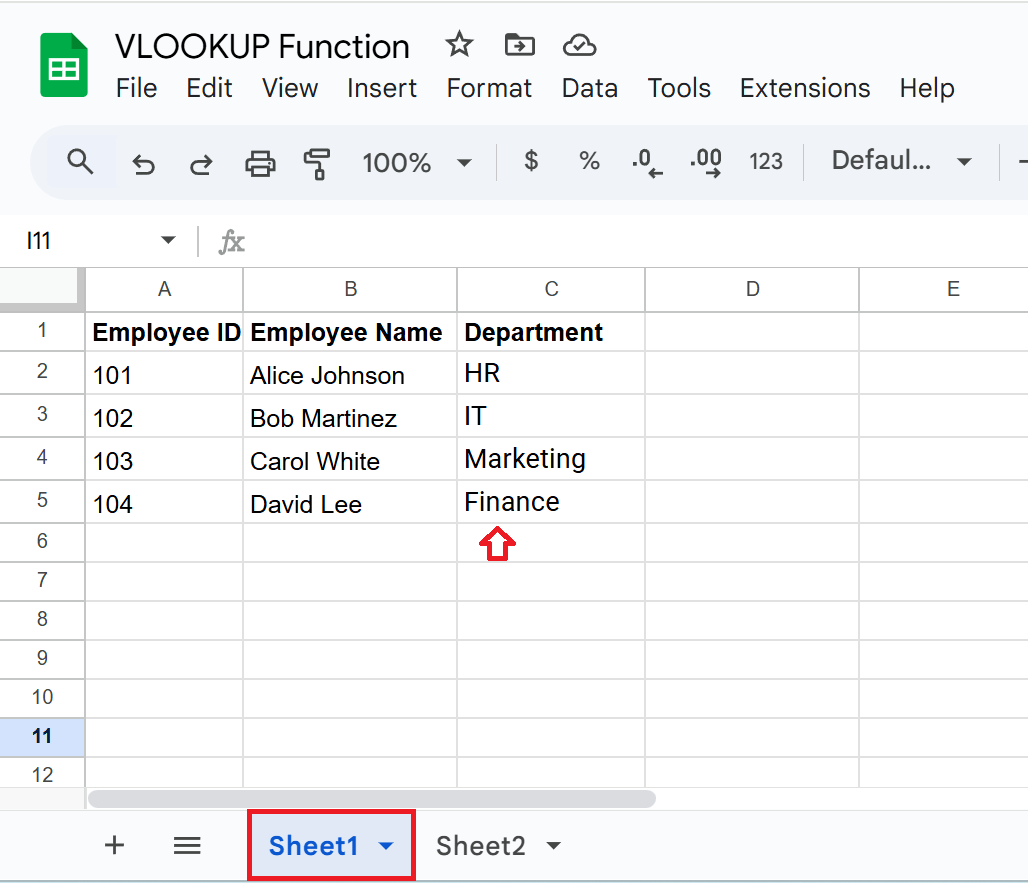Viewport: 1028px width, 883px height.
Task: Decrease decimal places
Action: (647, 161)
